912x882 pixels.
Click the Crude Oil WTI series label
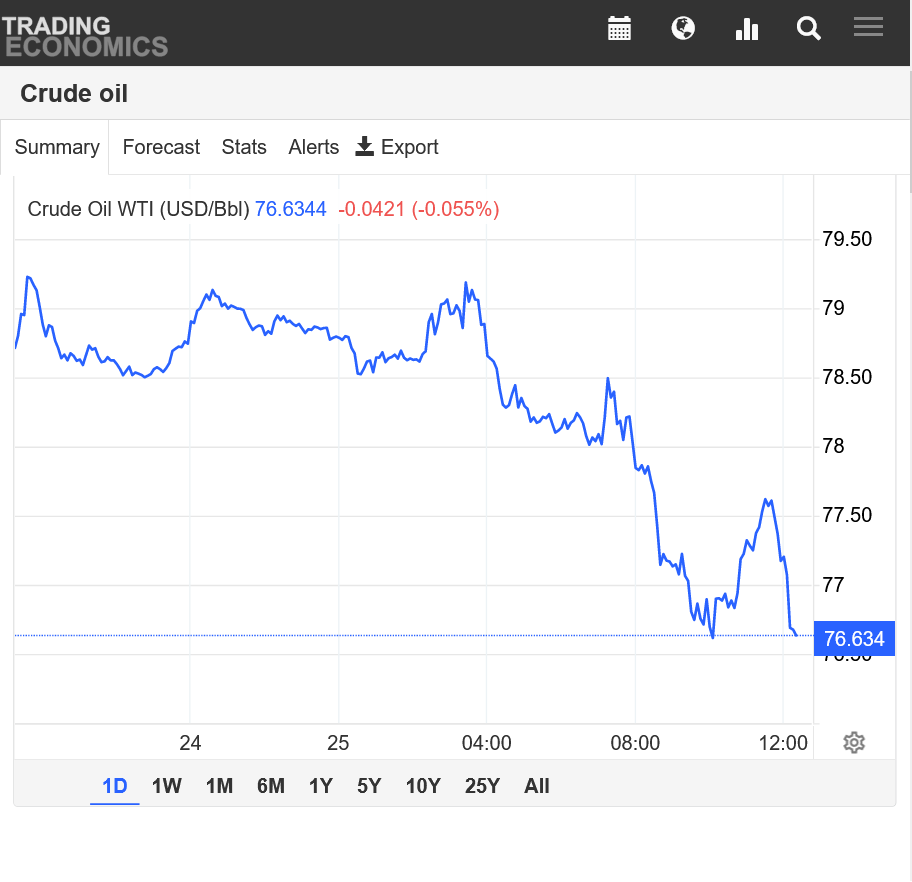click(x=138, y=209)
